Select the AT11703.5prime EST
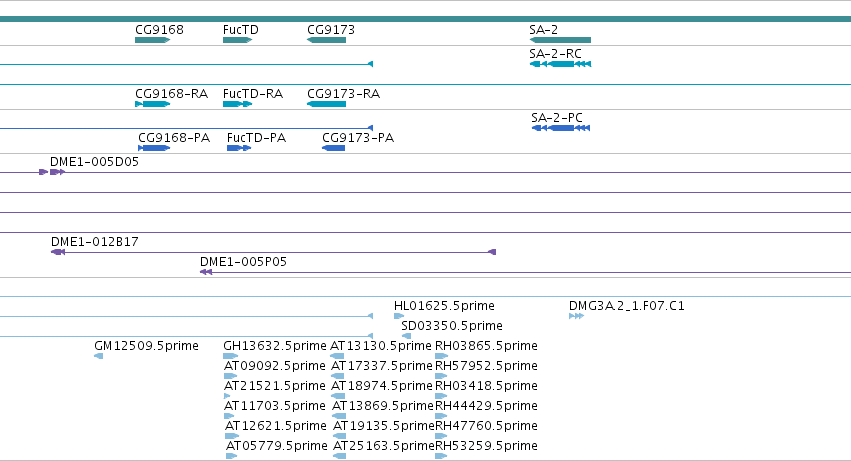Viewport: 851px width, 461px height. (x=229, y=416)
